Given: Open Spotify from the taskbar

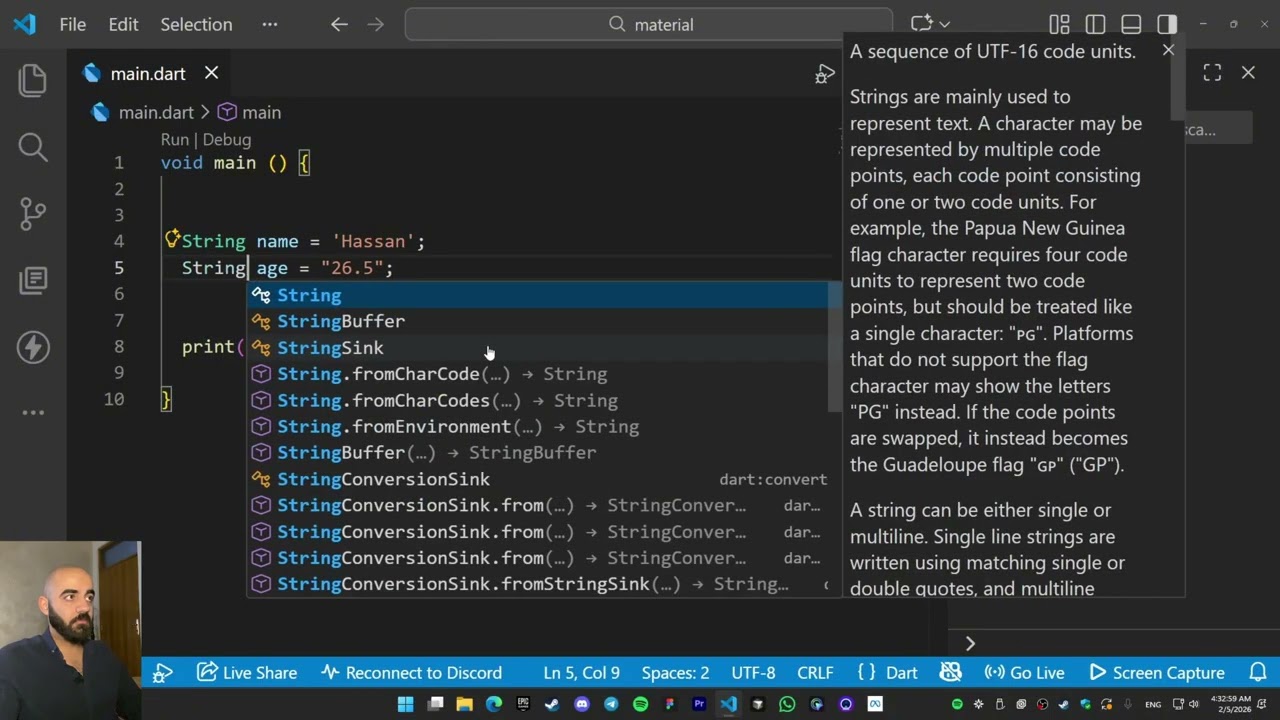Looking at the screenshot, I should pyautogui.click(x=640, y=704).
